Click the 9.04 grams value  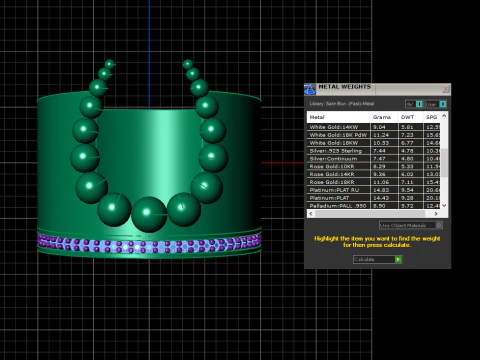[379, 127]
